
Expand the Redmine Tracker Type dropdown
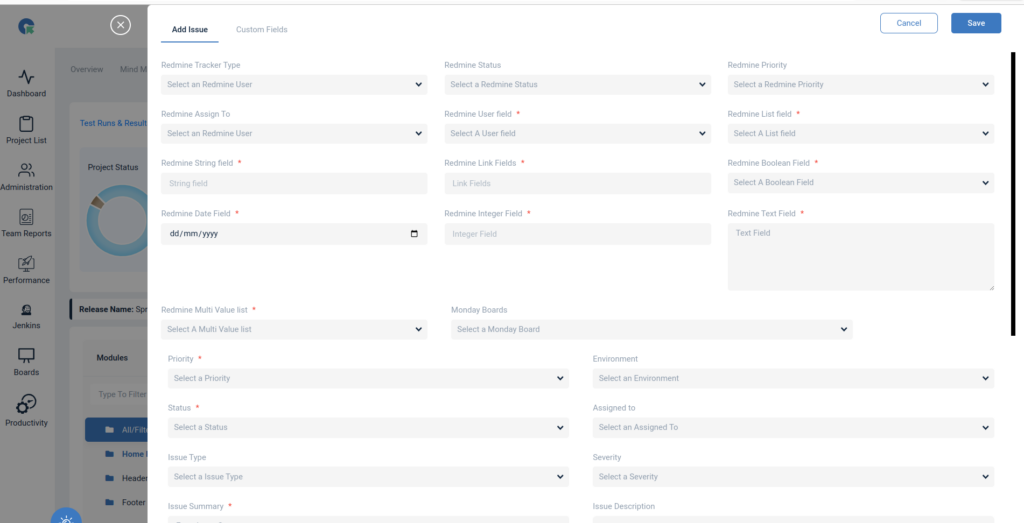tap(294, 85)
